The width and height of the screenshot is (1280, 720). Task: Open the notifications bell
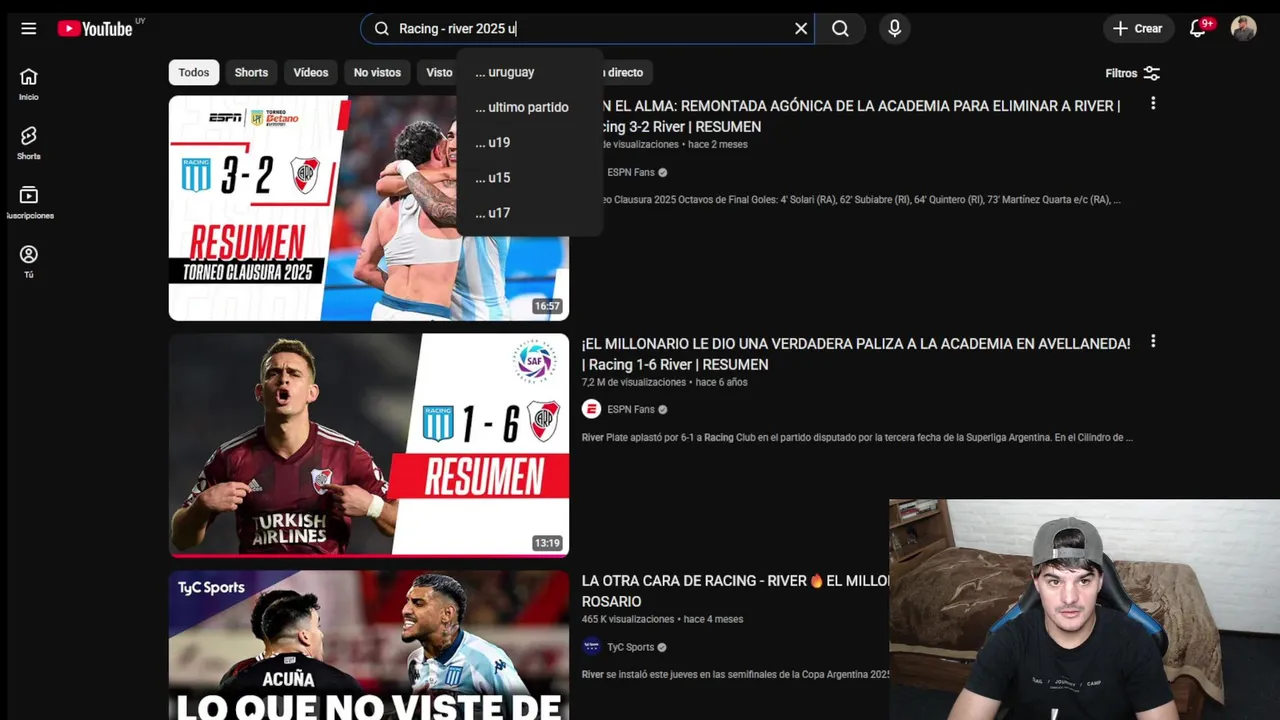(1197, 29)
